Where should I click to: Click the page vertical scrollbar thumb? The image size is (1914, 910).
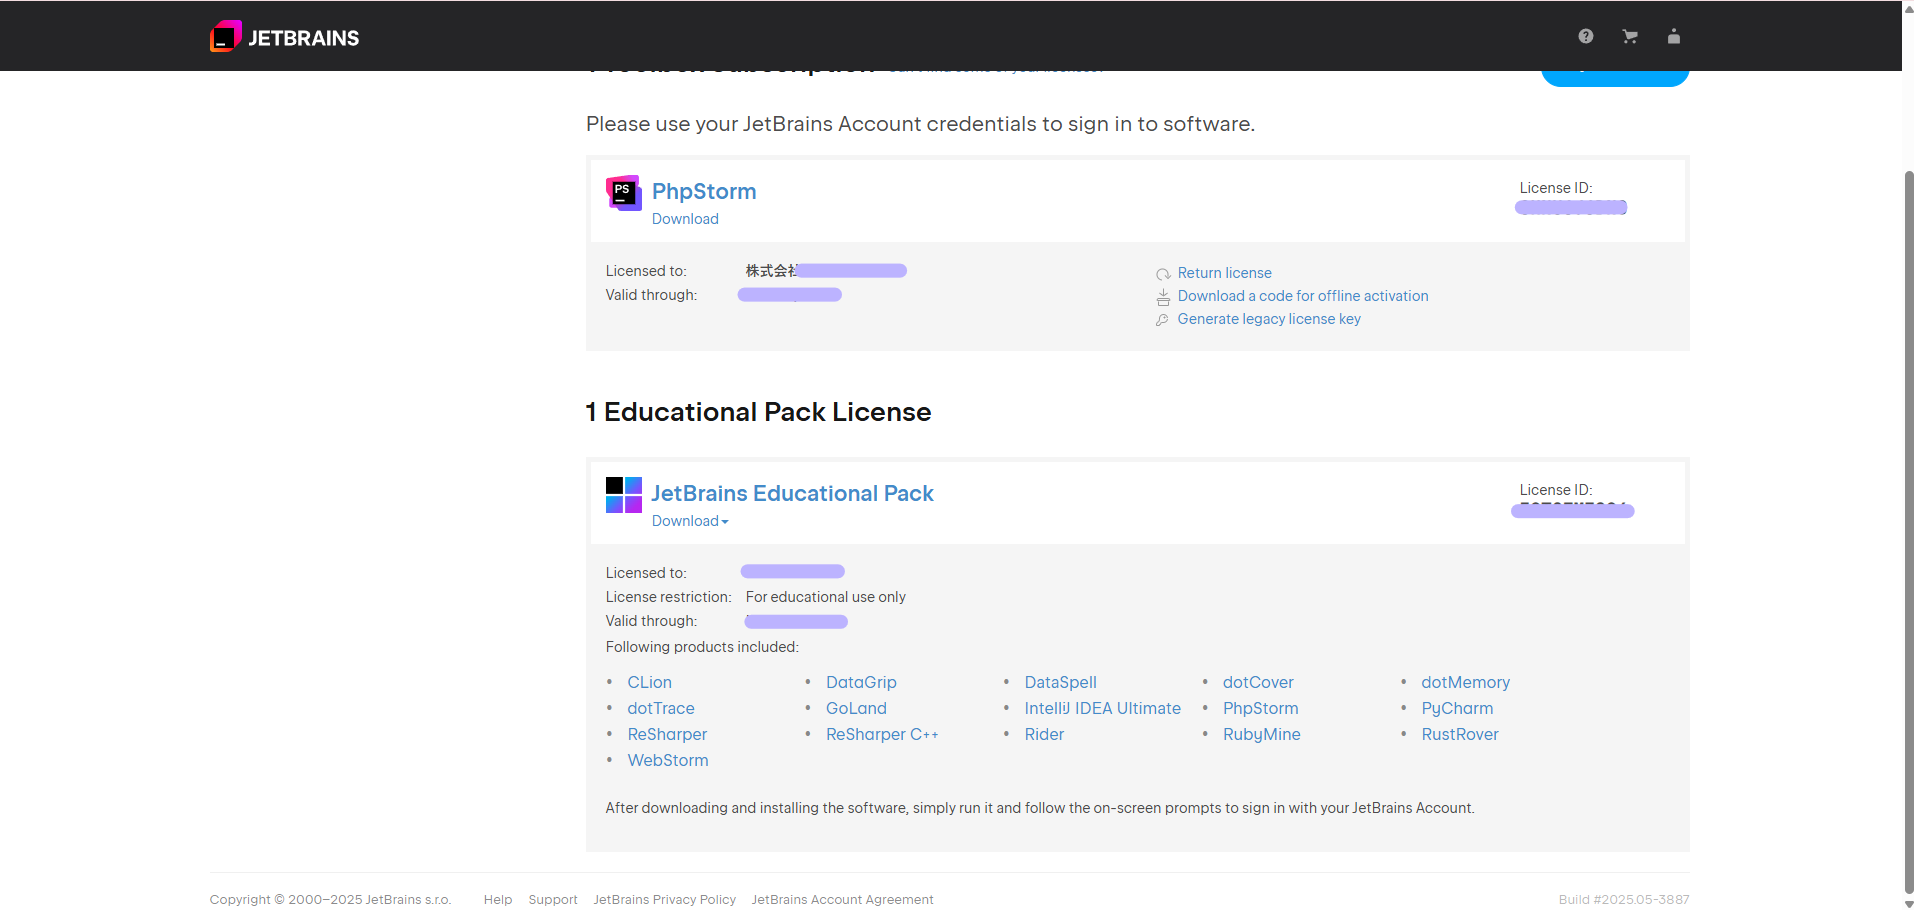(x=1908, y=531)
